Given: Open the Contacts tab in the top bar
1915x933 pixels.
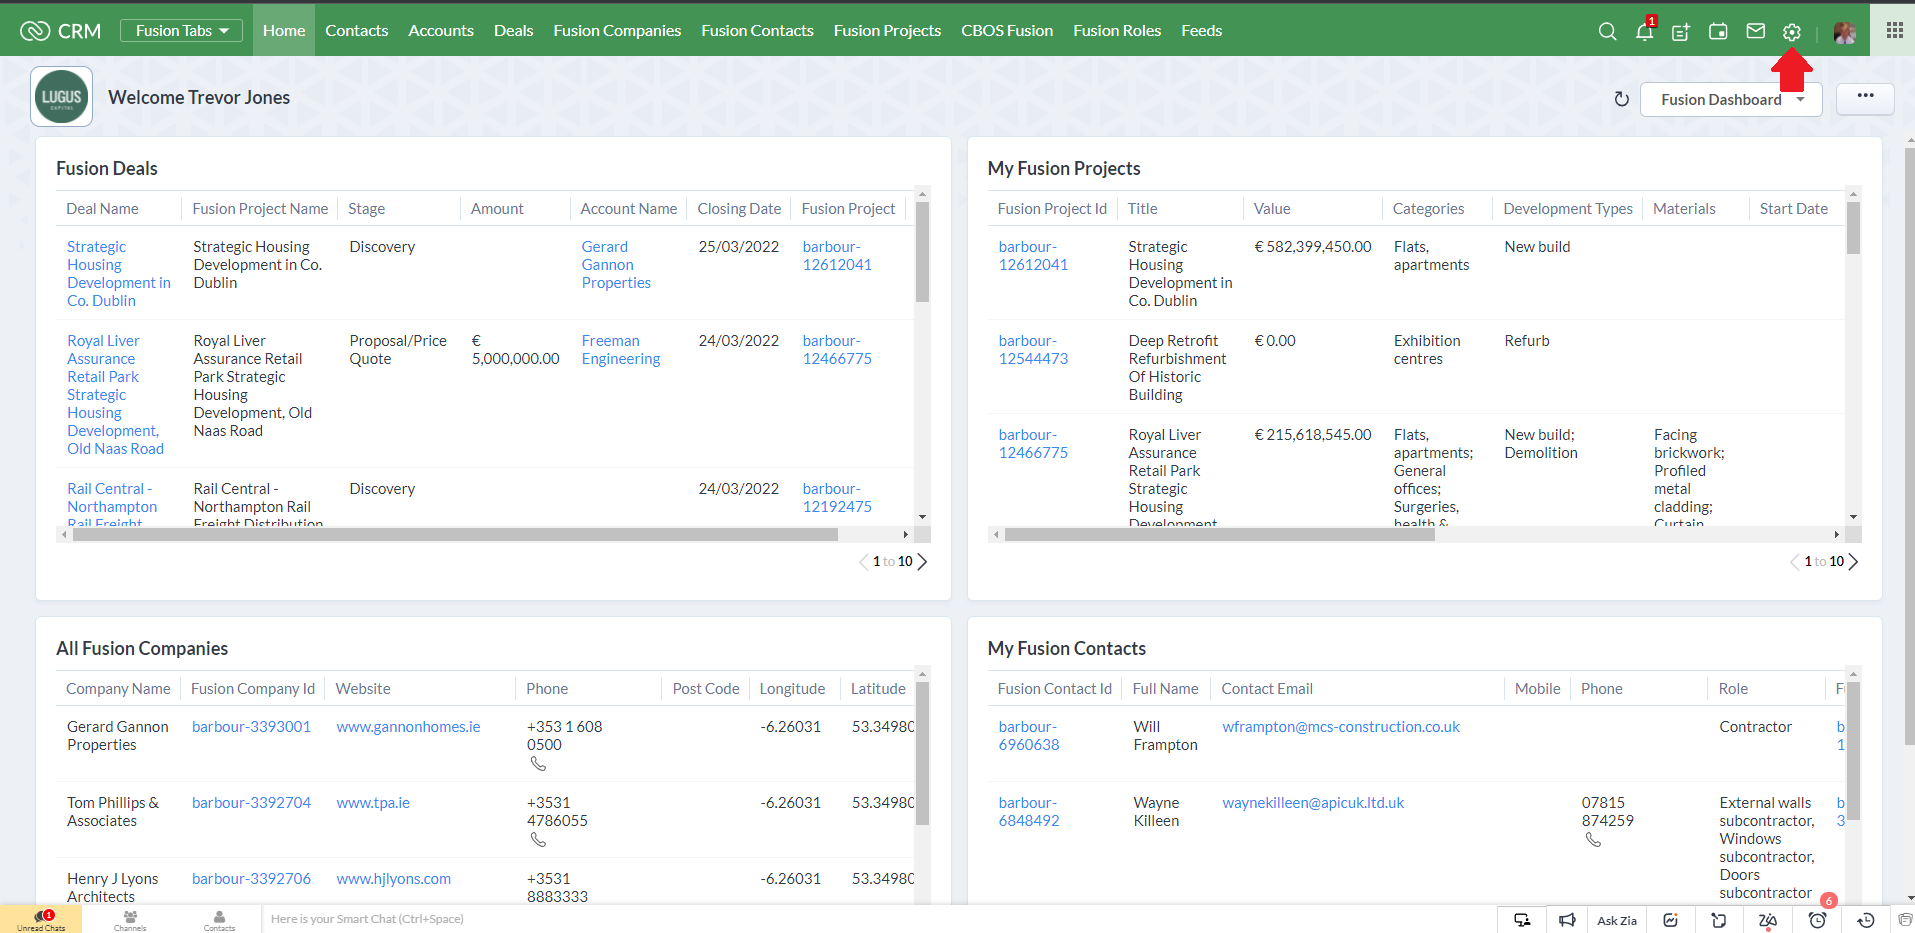Looking at the screenshot, I should 356,31.
